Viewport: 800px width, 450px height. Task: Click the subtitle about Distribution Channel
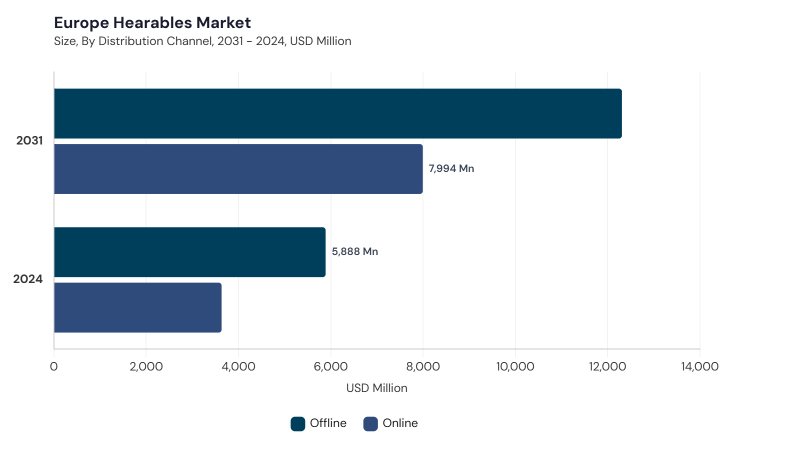tap(203, 41)
